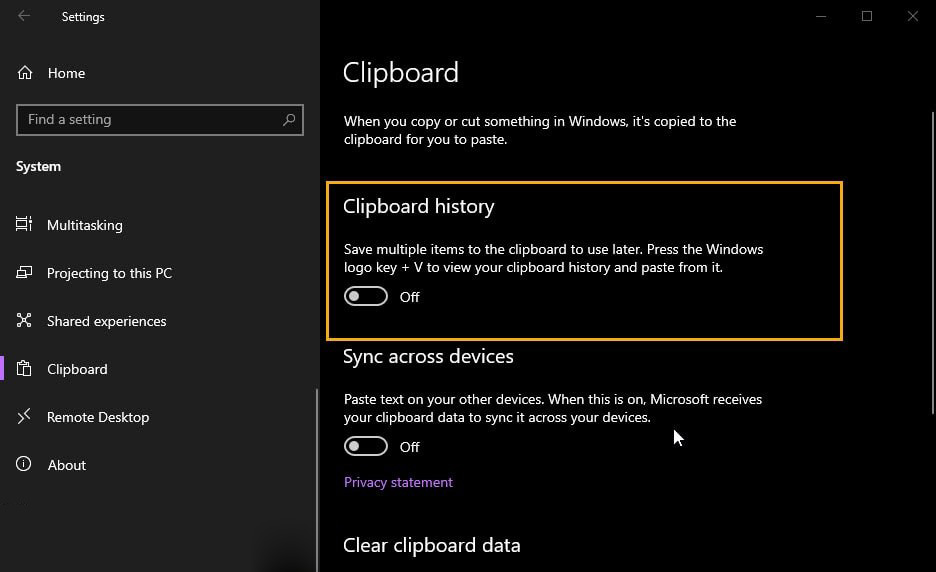Click the sidebar navigation scrollbar

coord(317,480)
